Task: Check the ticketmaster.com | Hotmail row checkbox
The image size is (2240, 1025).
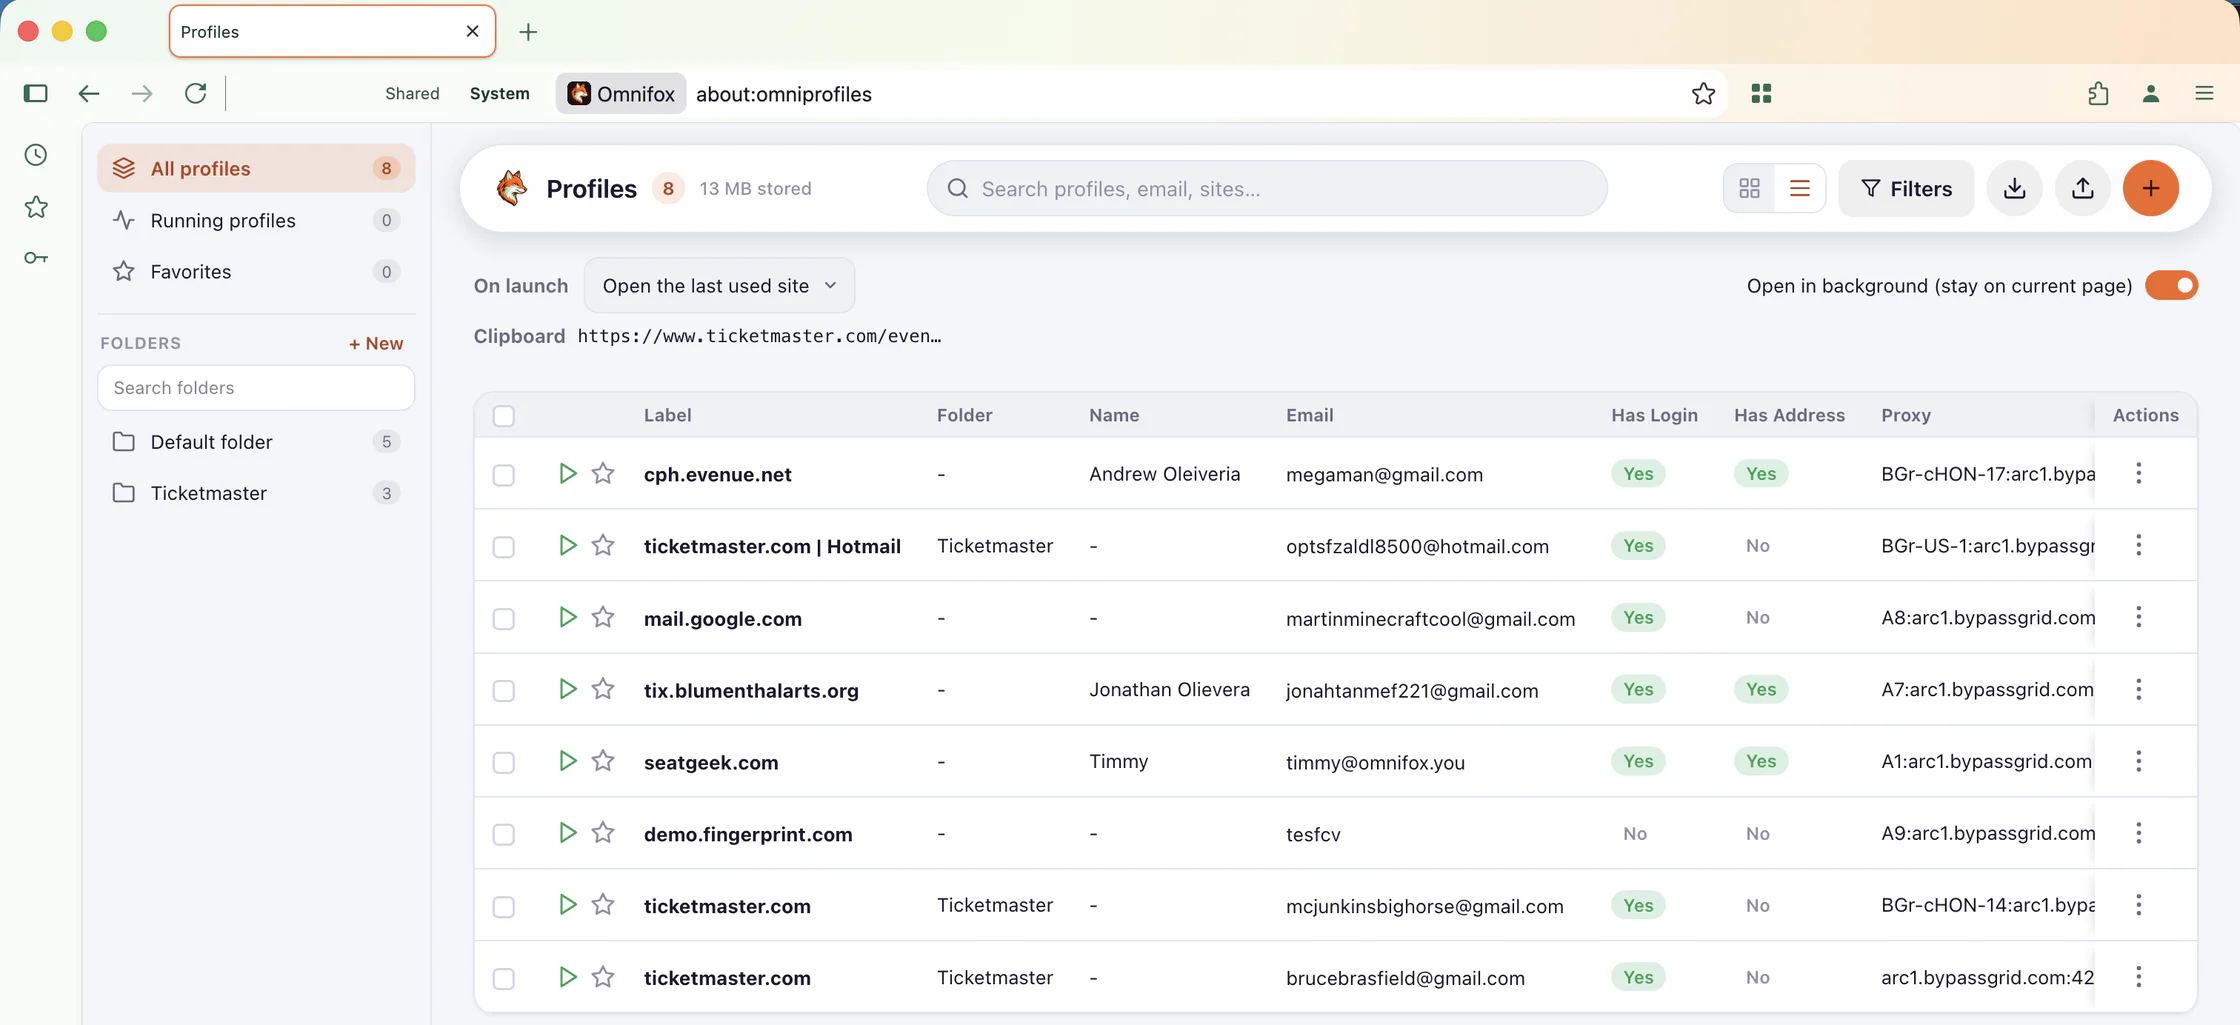Action: tap(504, 546)
